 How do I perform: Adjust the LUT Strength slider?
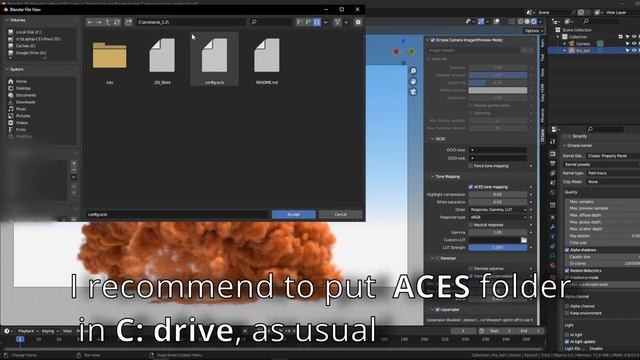(x=498, y=248)
